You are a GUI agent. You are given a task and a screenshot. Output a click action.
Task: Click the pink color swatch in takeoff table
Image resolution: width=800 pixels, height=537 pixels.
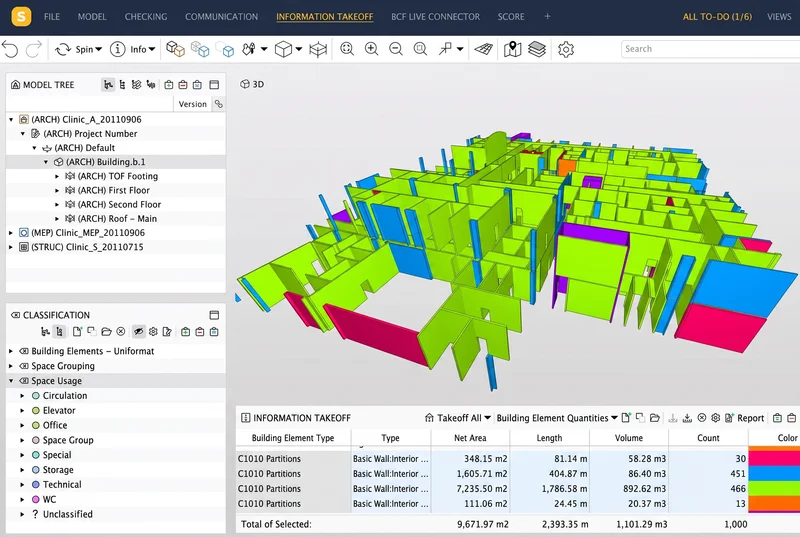[774, 458]
